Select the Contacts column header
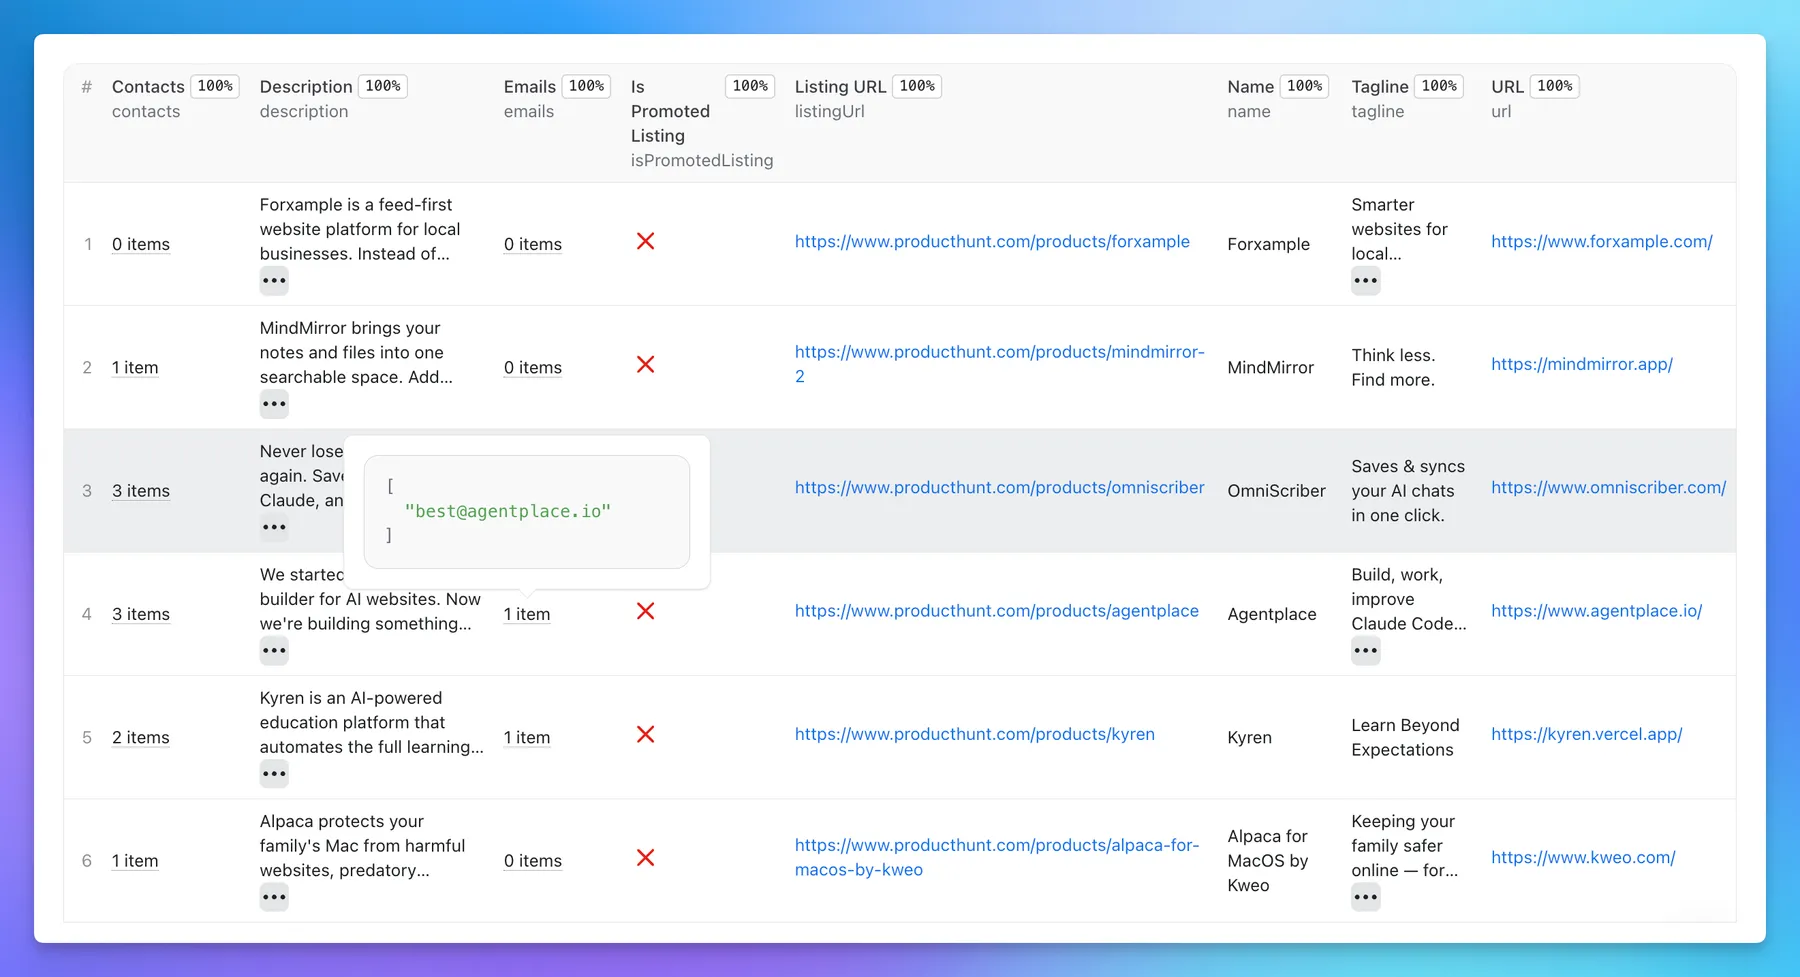 147,87
